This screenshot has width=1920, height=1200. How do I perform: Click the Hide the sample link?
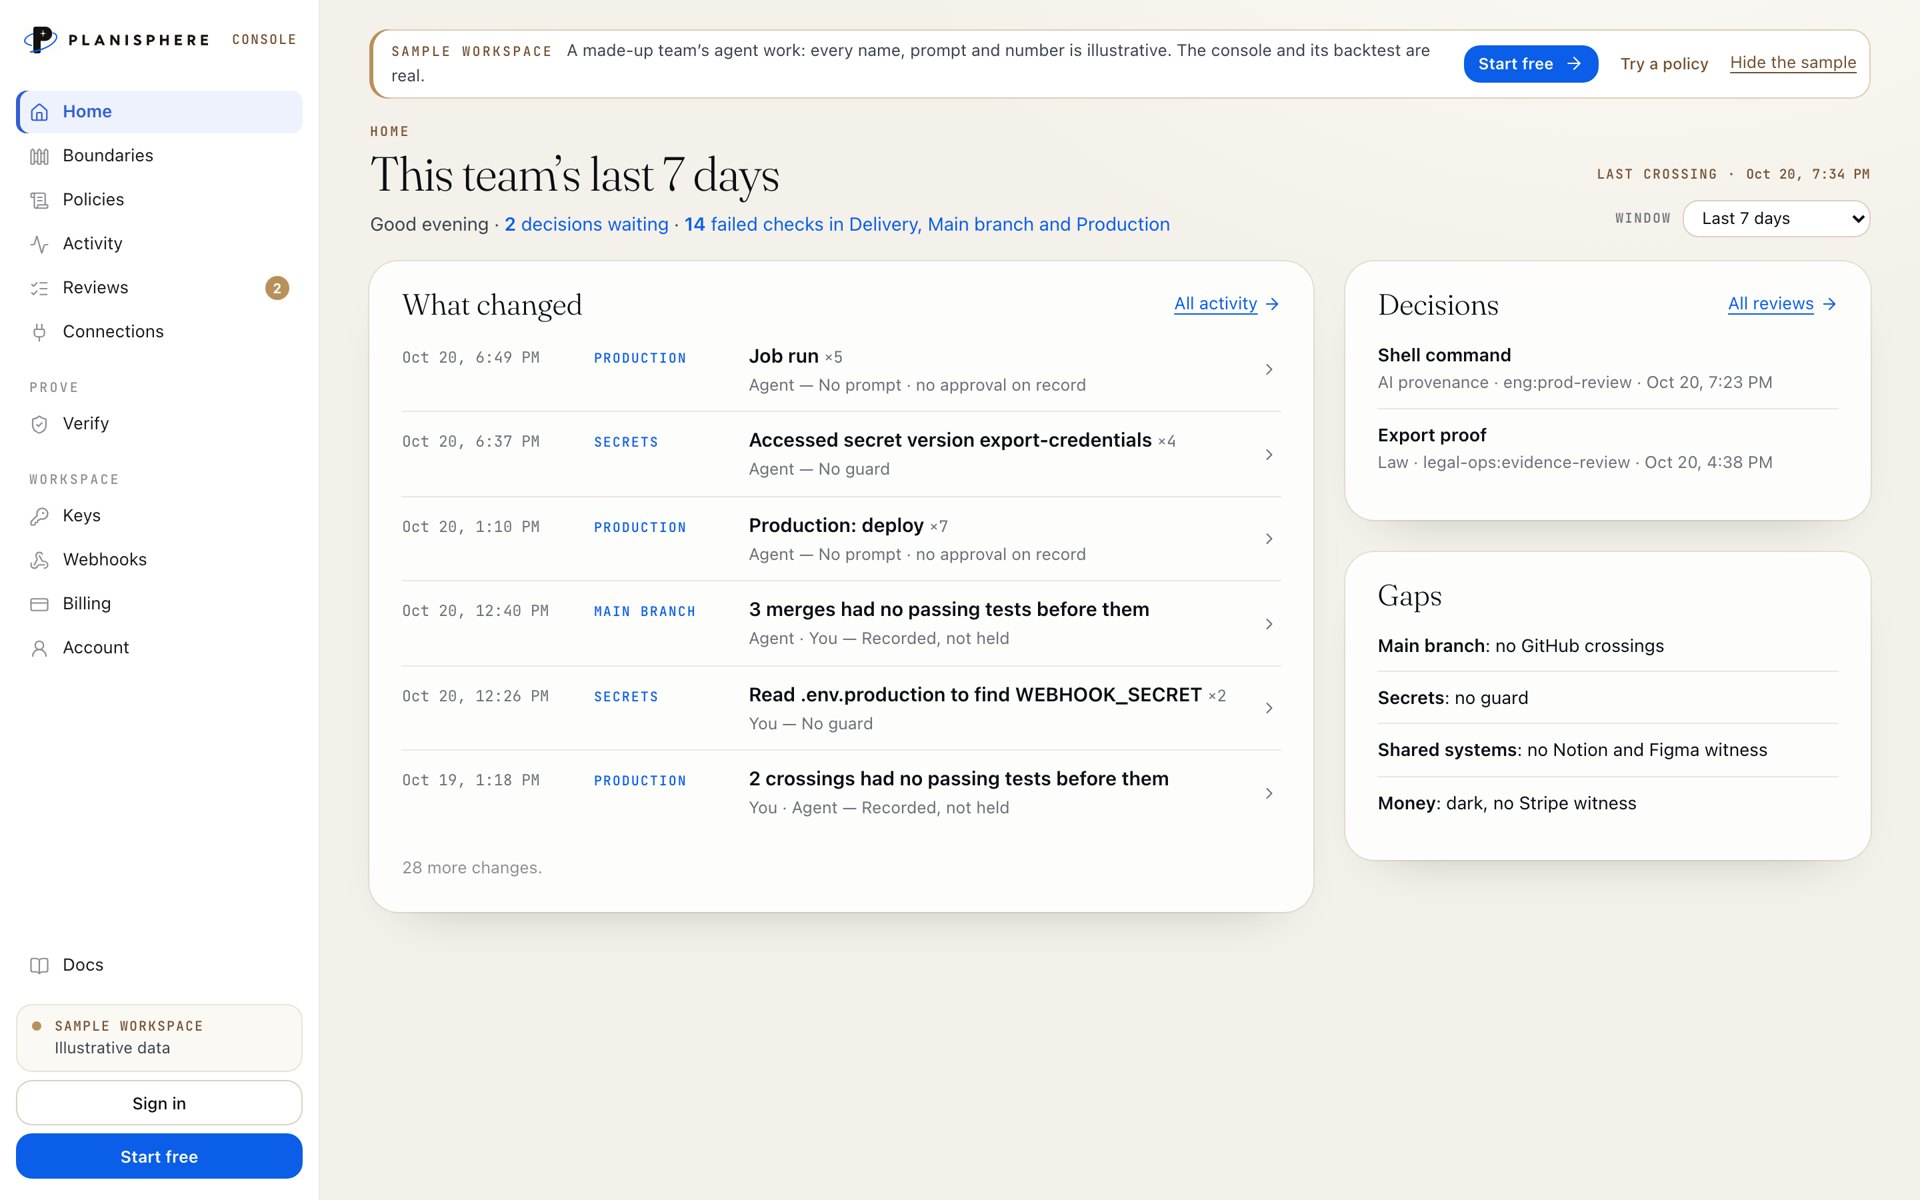(1792, 63)
